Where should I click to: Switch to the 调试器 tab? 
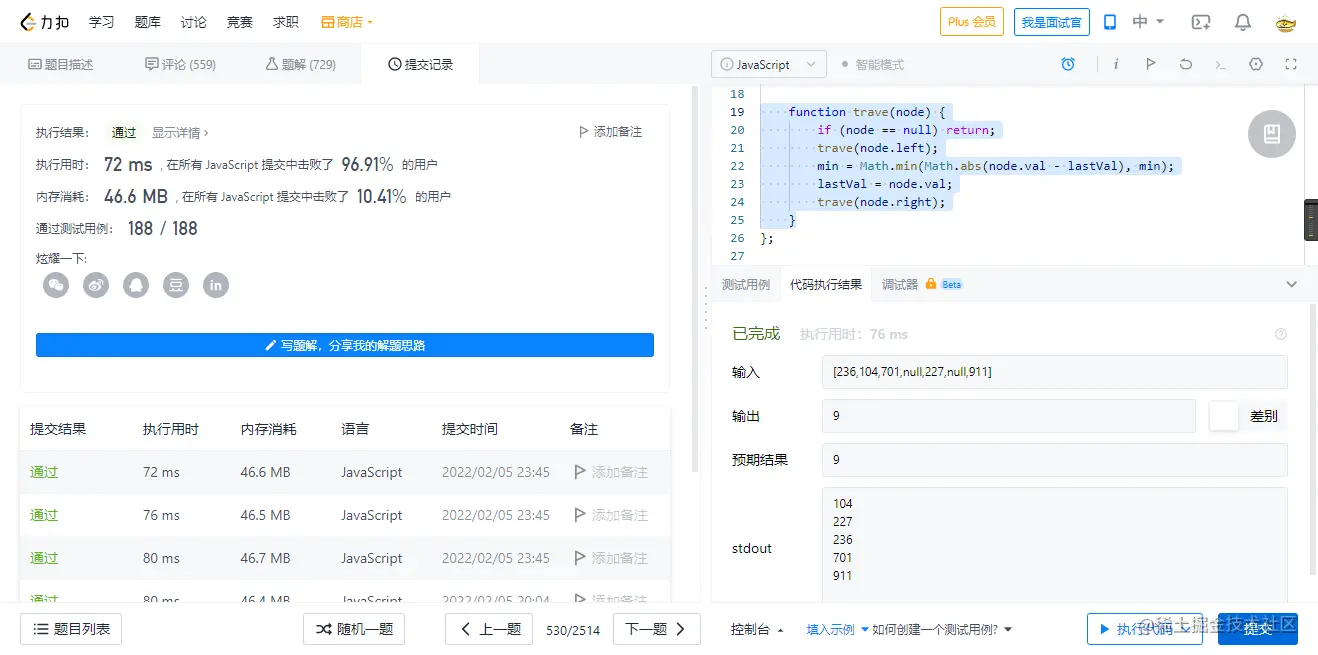coord(900,284)
